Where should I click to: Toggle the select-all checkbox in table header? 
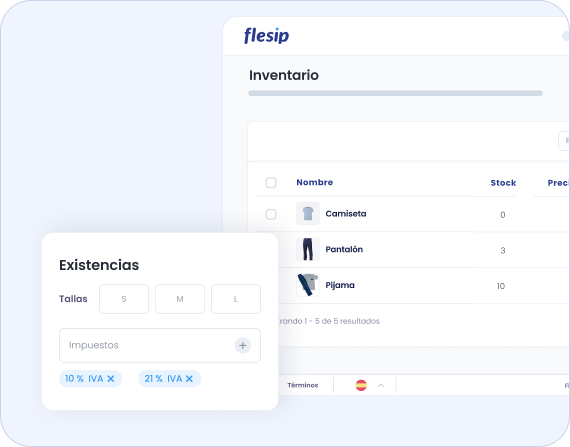(271, 182)
